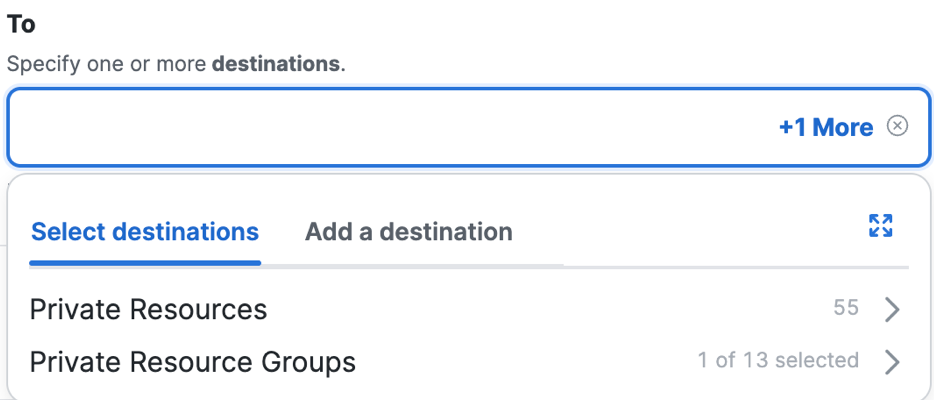Open the chevron beside Private Resources

[x=892, y=310]
